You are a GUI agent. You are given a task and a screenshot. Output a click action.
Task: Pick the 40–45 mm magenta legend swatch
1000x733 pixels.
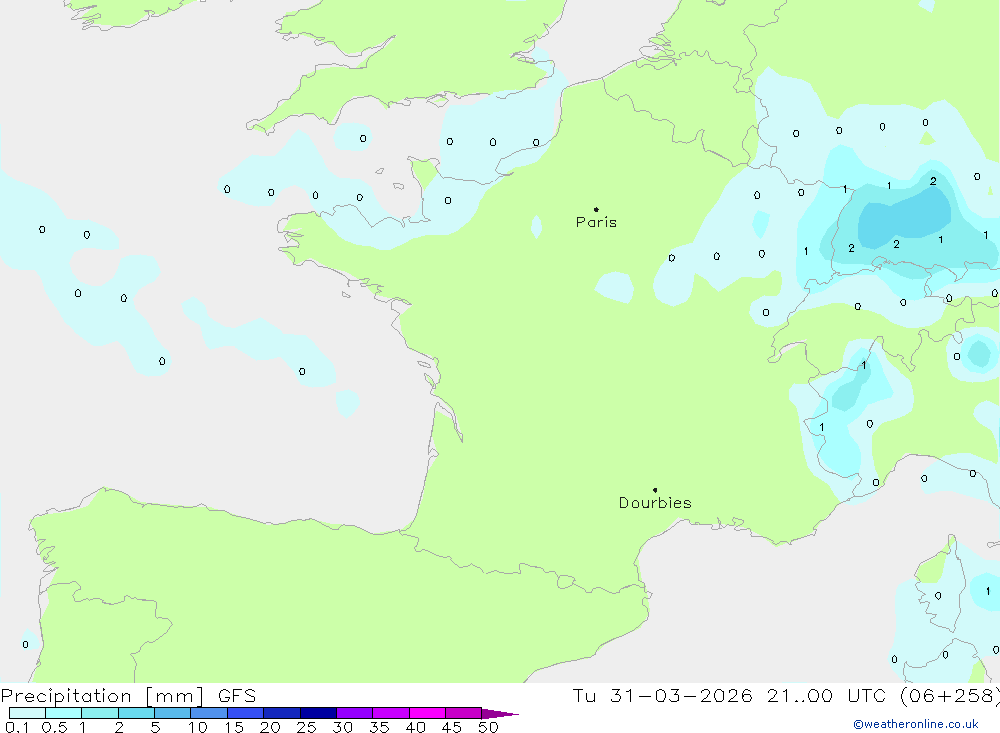pyautogui.click(x=427, y=713)
